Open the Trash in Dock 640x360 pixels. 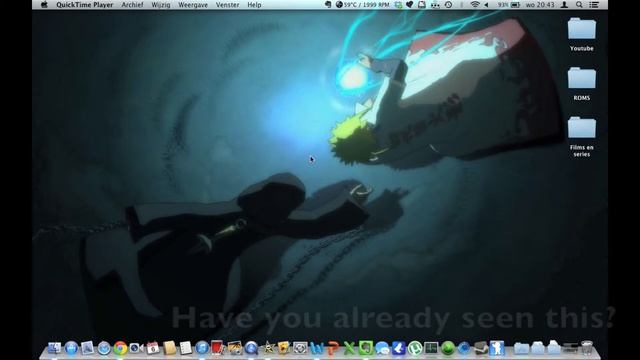pyautogui.click(x=587, y=348)
